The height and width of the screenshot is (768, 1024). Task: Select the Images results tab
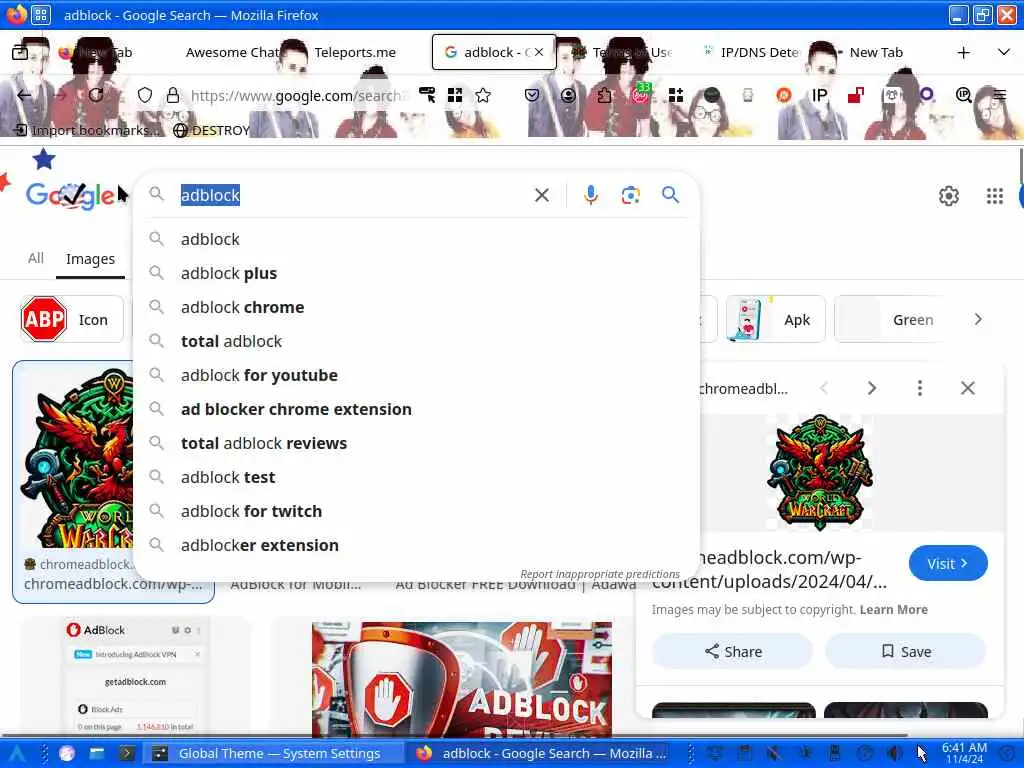(x=90, y=259)
